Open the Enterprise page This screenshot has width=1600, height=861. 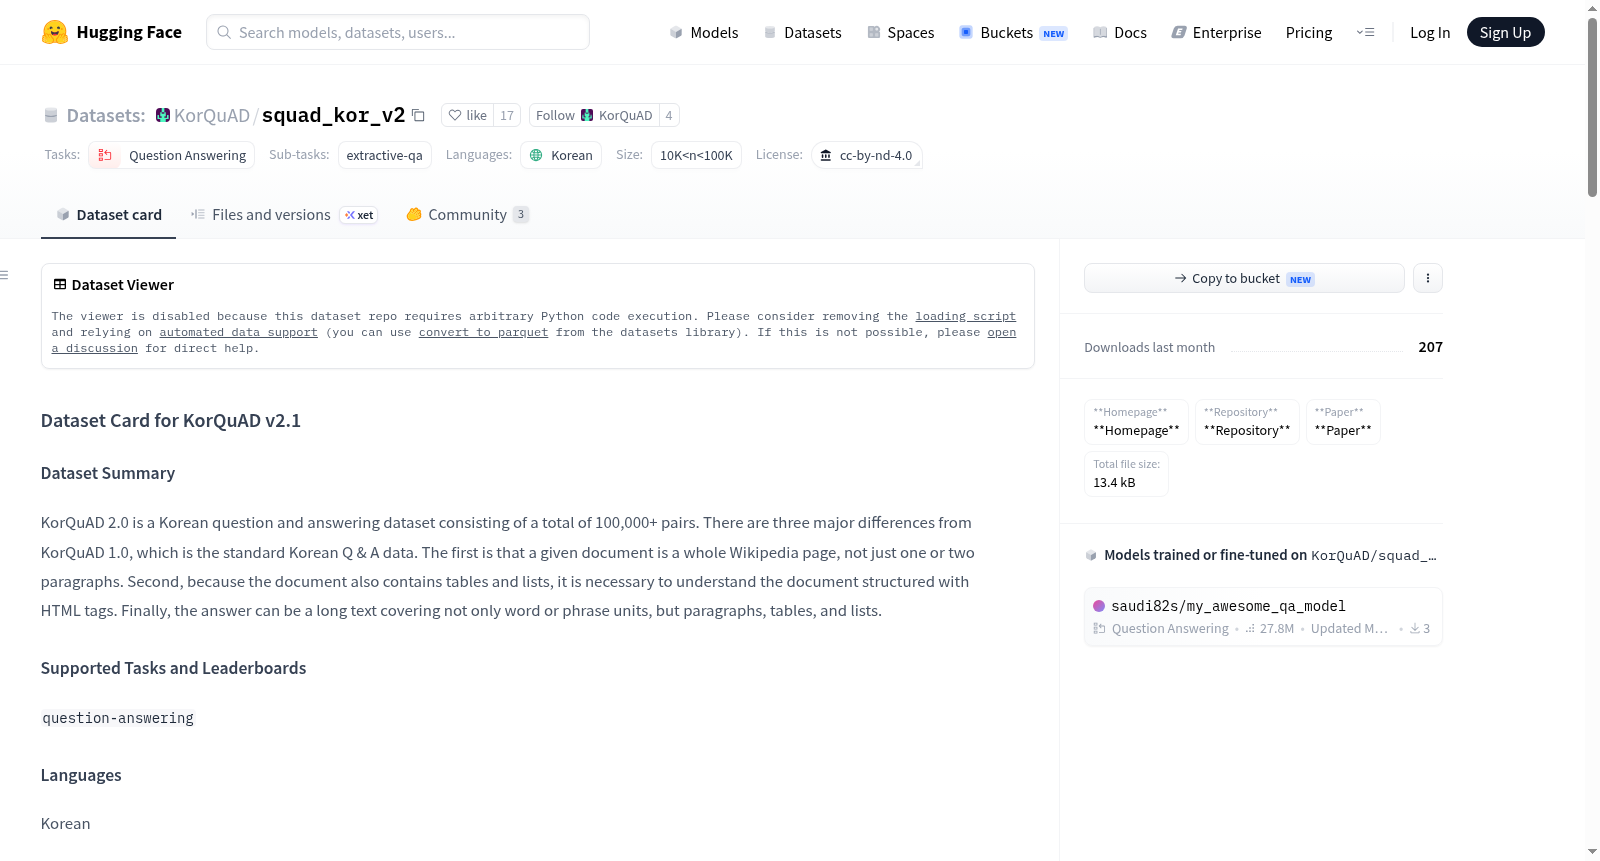click(x=1216, y=32)
